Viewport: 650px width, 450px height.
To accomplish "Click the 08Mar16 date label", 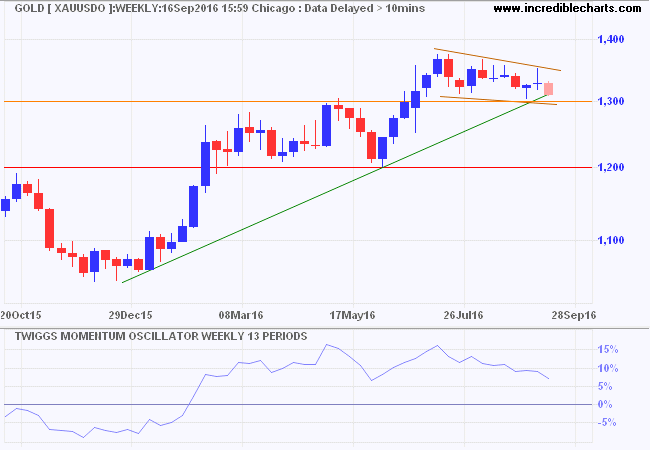I will (241, 315).
